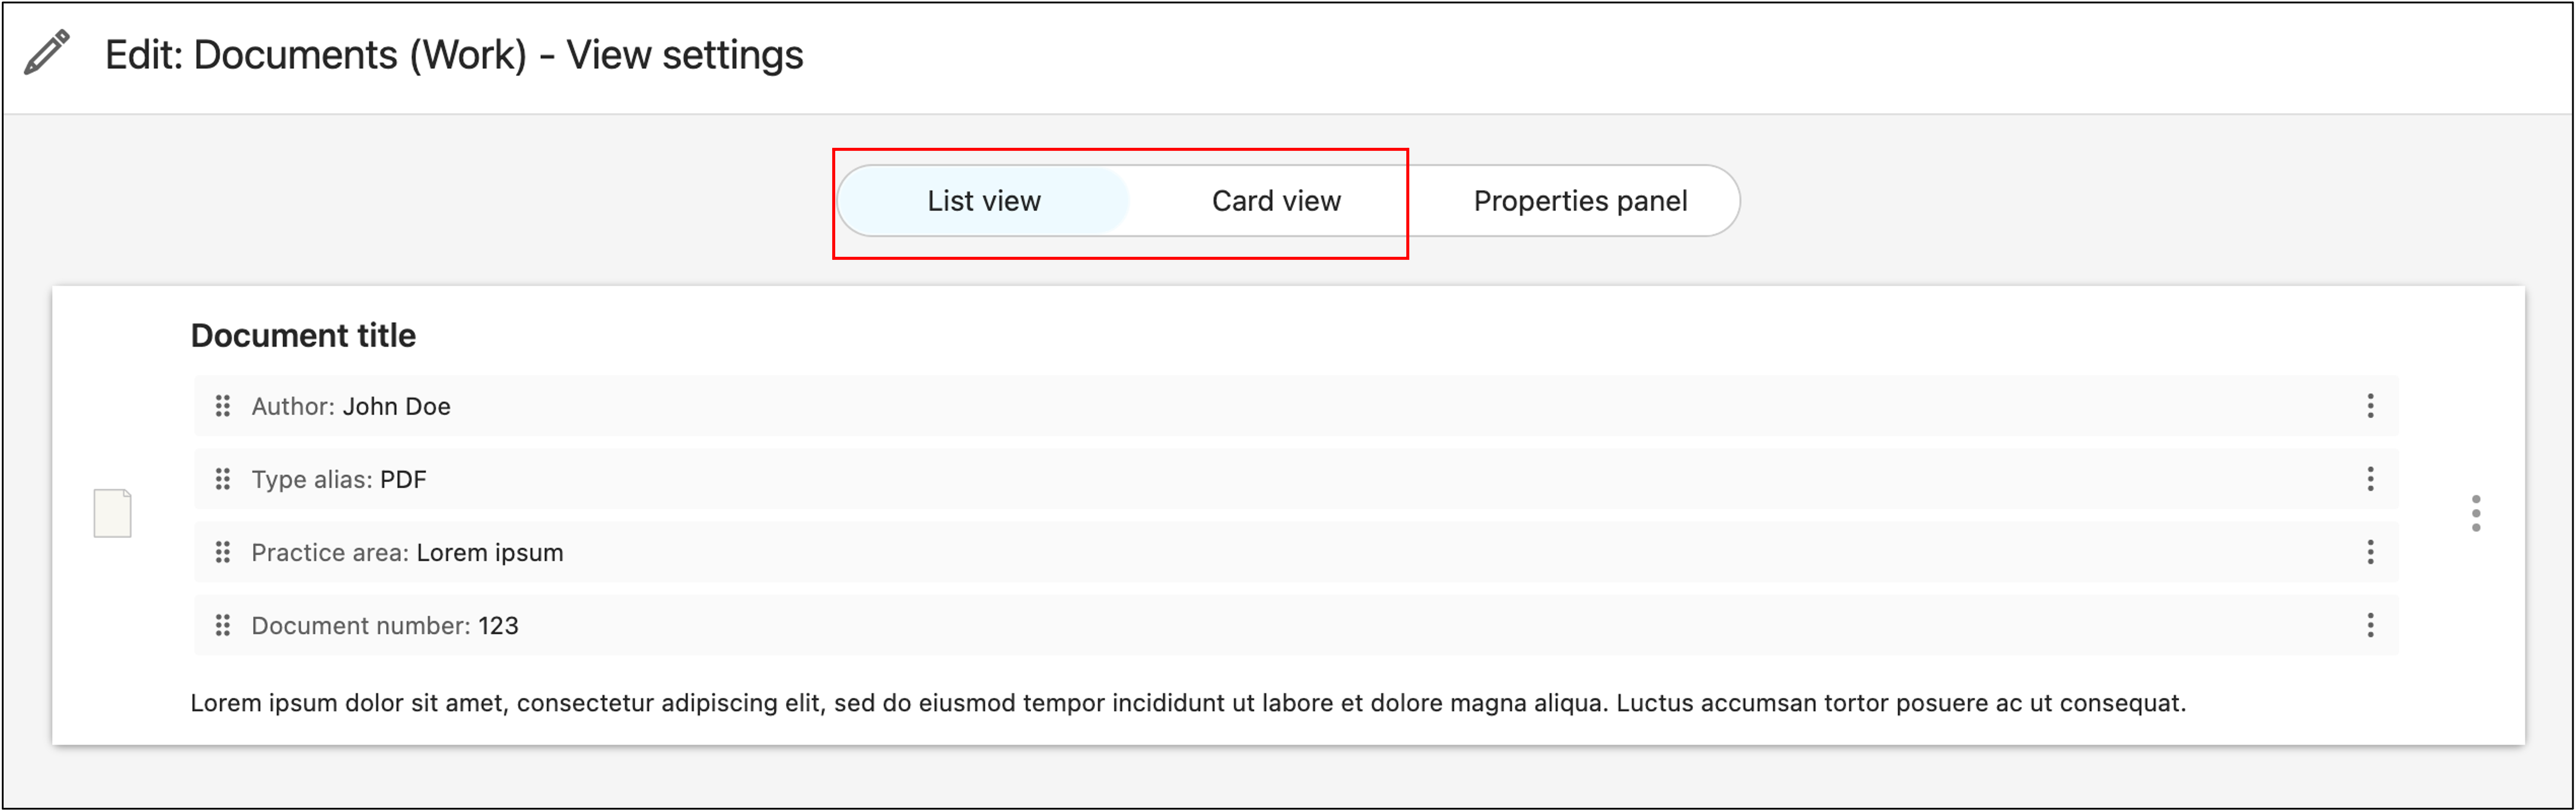Click the document file icon
Viewport: 2576px width, 812px height.
click(112, 513)
